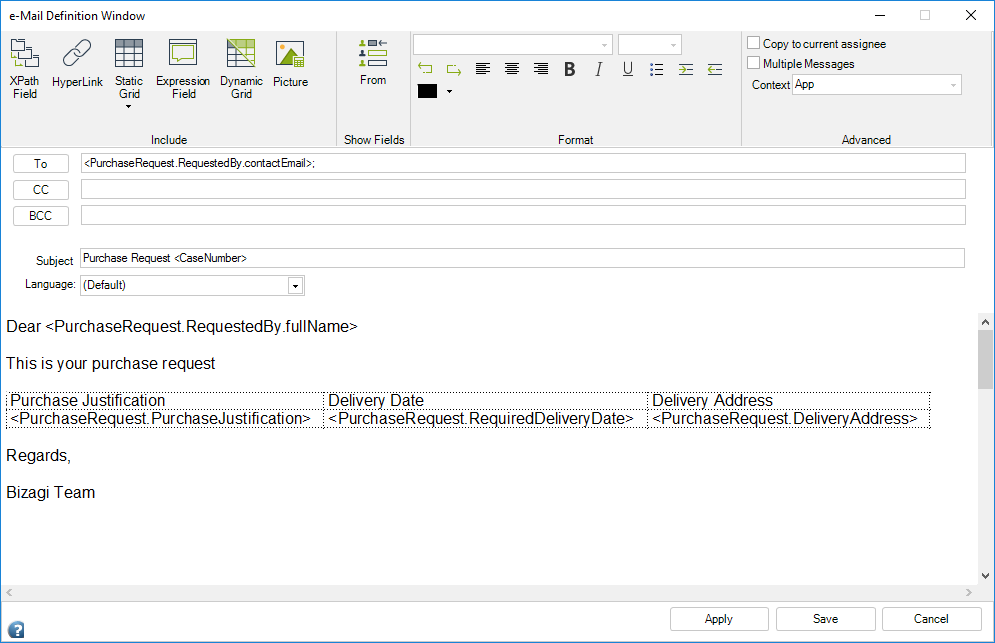Viewport: 995px width, 643px height.
Task: Show the From field
Action: point(373,62)
